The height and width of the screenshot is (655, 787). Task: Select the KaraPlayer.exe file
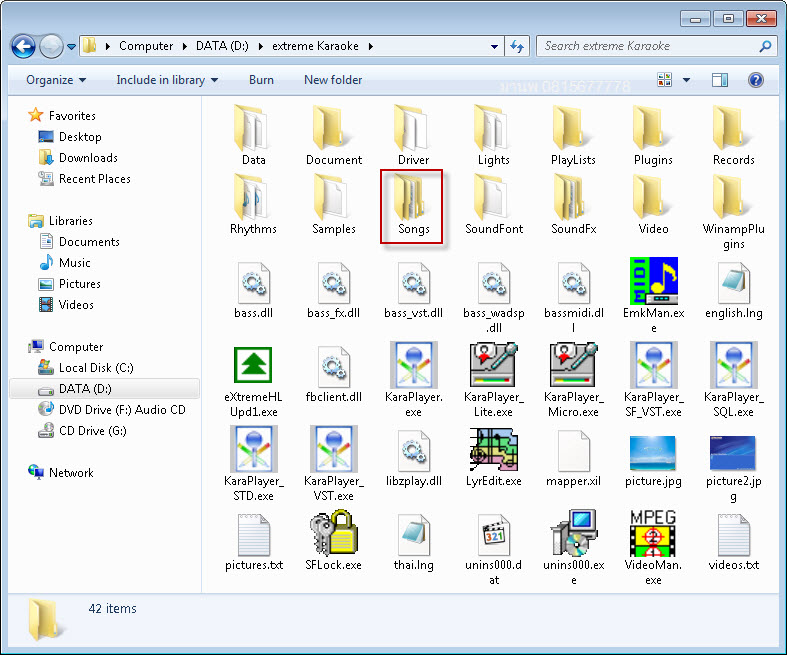click(413, 380)
